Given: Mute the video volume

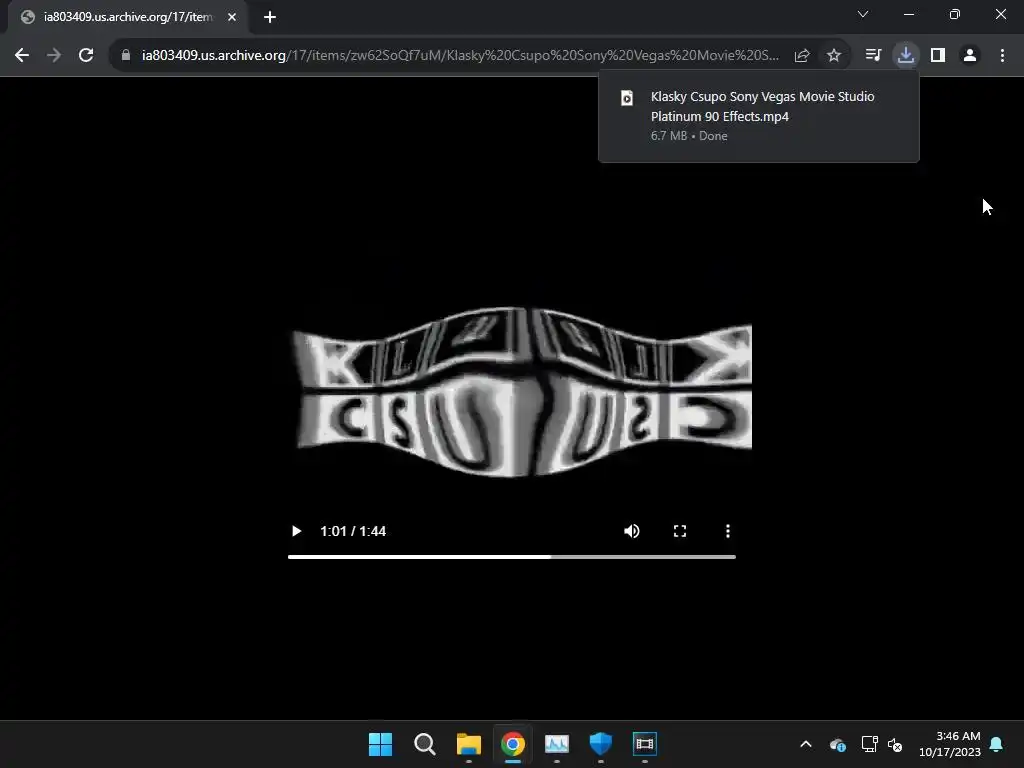Looking at the screenshot, I should point(632,531).
